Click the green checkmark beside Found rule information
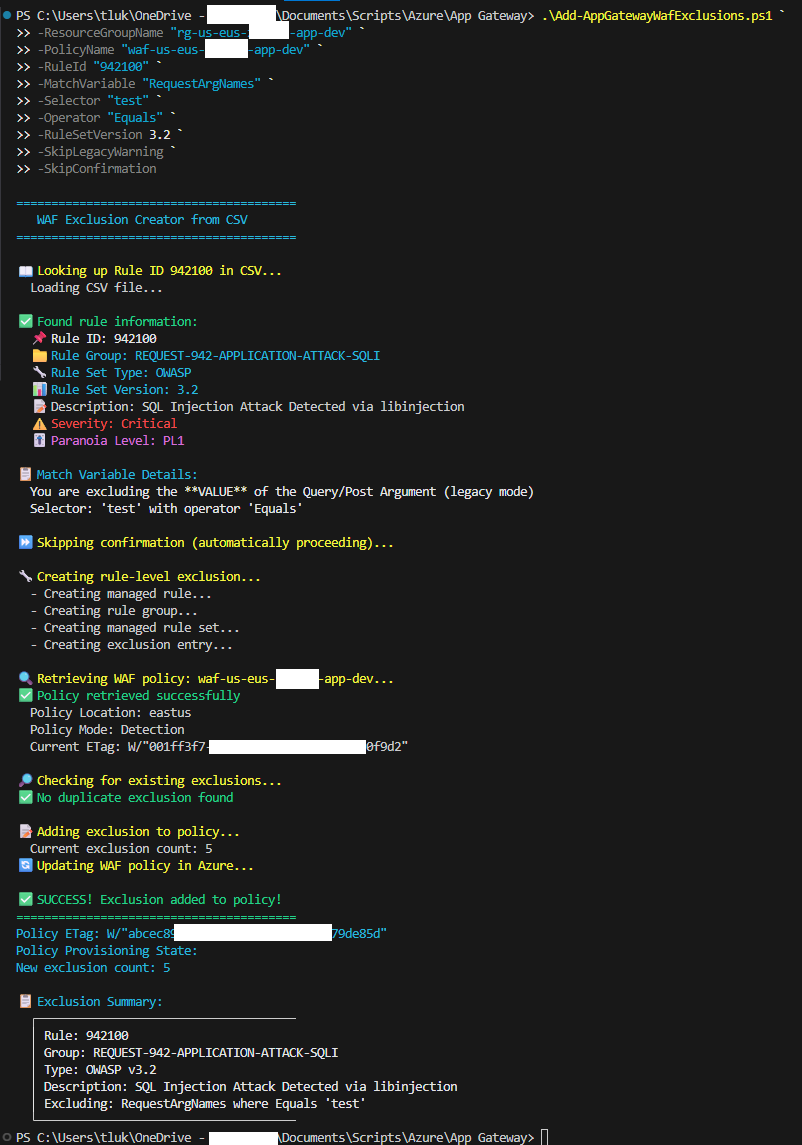This screenshot has width=802, height=1145. [25, 322]
